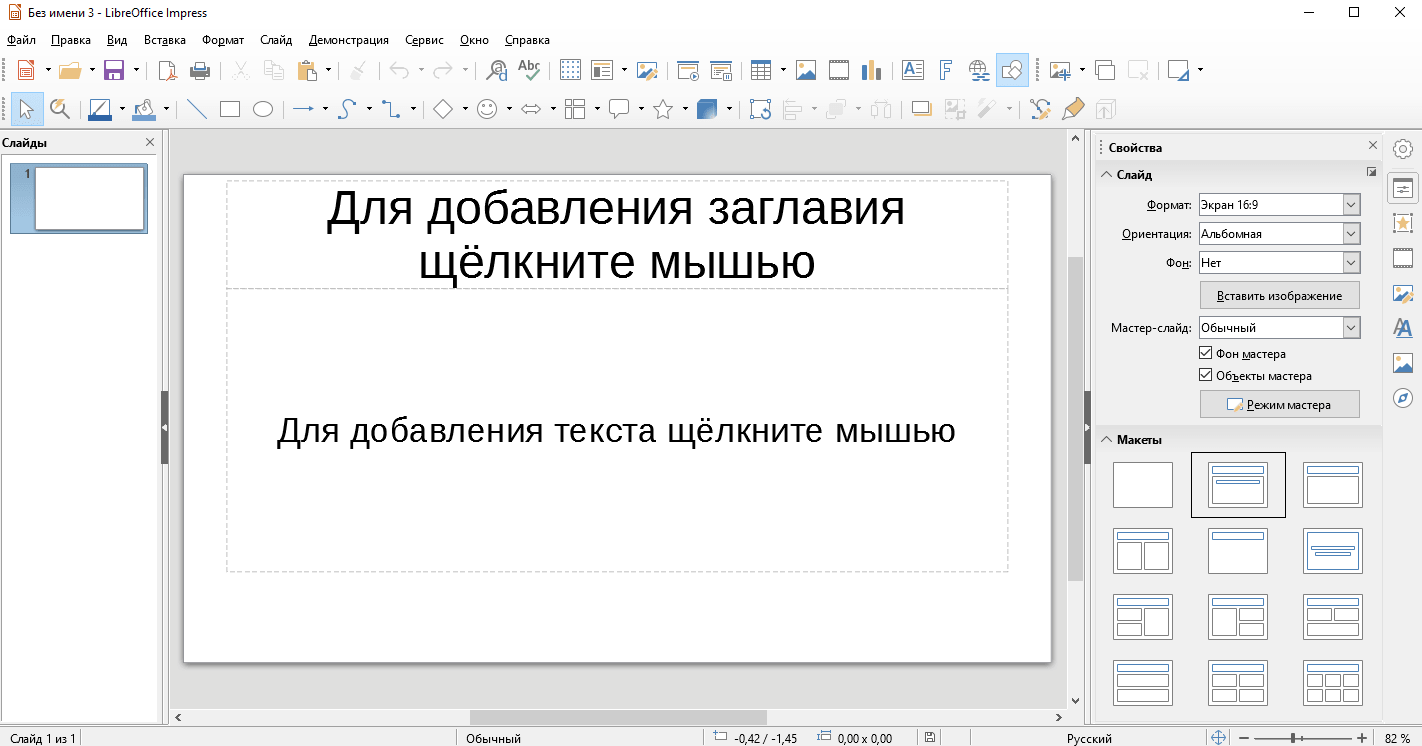Adjust the zoom slider in status bar

pyautogui.click(x=1295, y=738)
